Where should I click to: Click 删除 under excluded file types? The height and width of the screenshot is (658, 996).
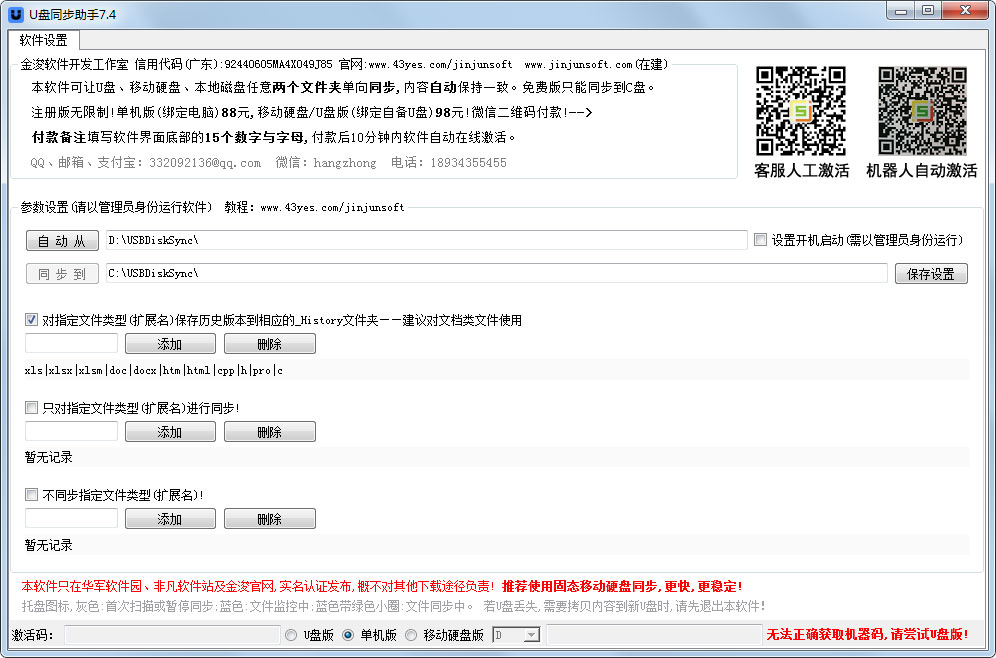(269, 519)
